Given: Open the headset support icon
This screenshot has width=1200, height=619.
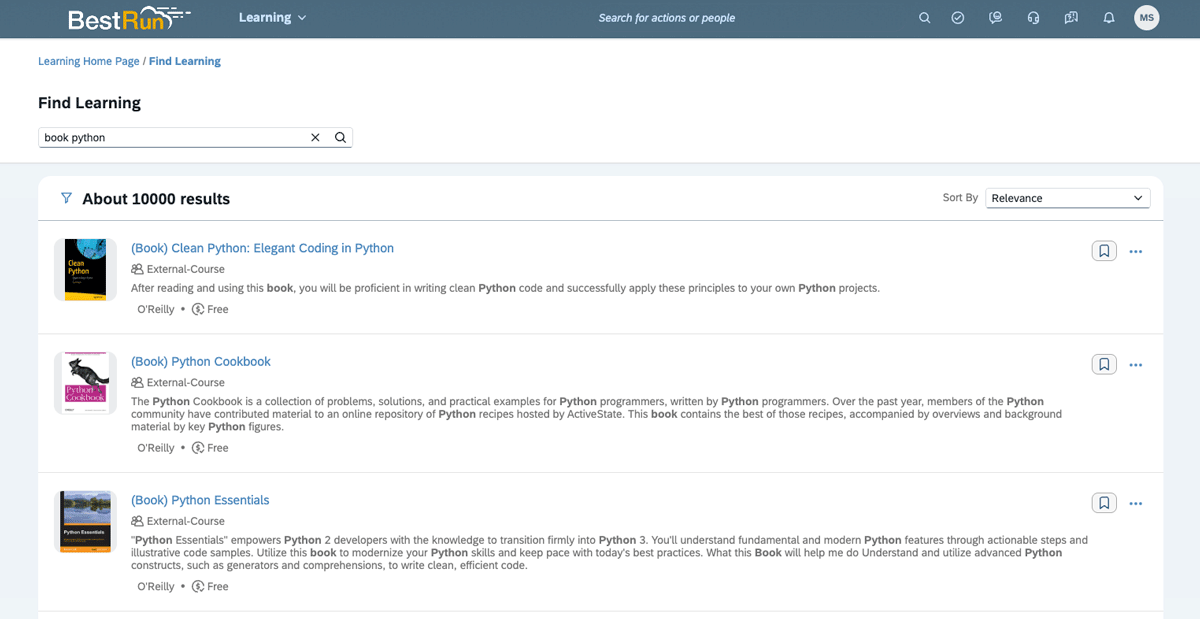Looking at the screenshot, I should [x=1033, y=18].
